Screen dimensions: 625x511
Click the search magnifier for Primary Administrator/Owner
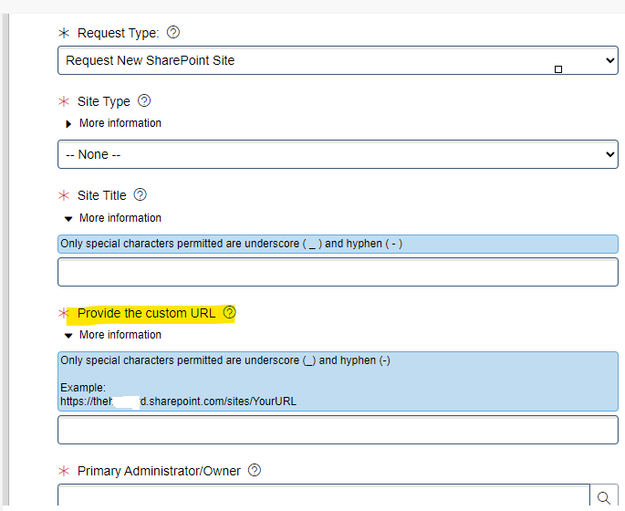tap(604, 497)
